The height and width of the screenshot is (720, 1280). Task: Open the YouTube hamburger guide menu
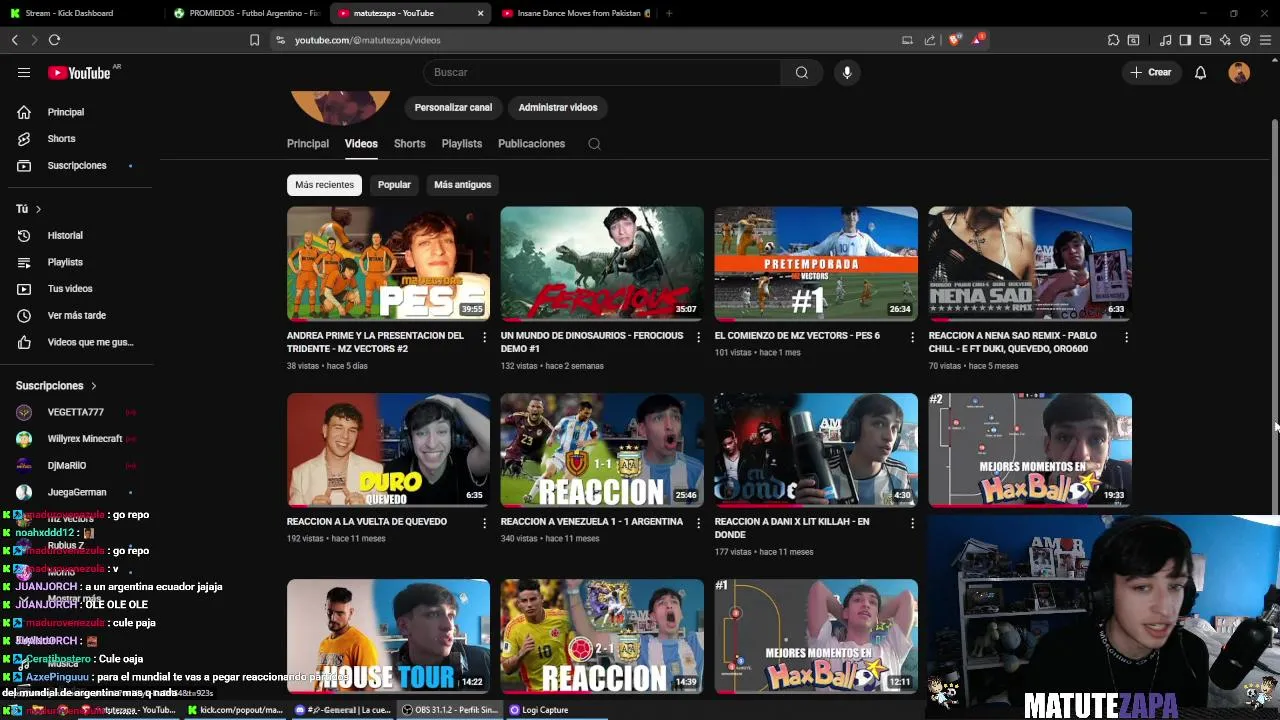click(24, 72)
